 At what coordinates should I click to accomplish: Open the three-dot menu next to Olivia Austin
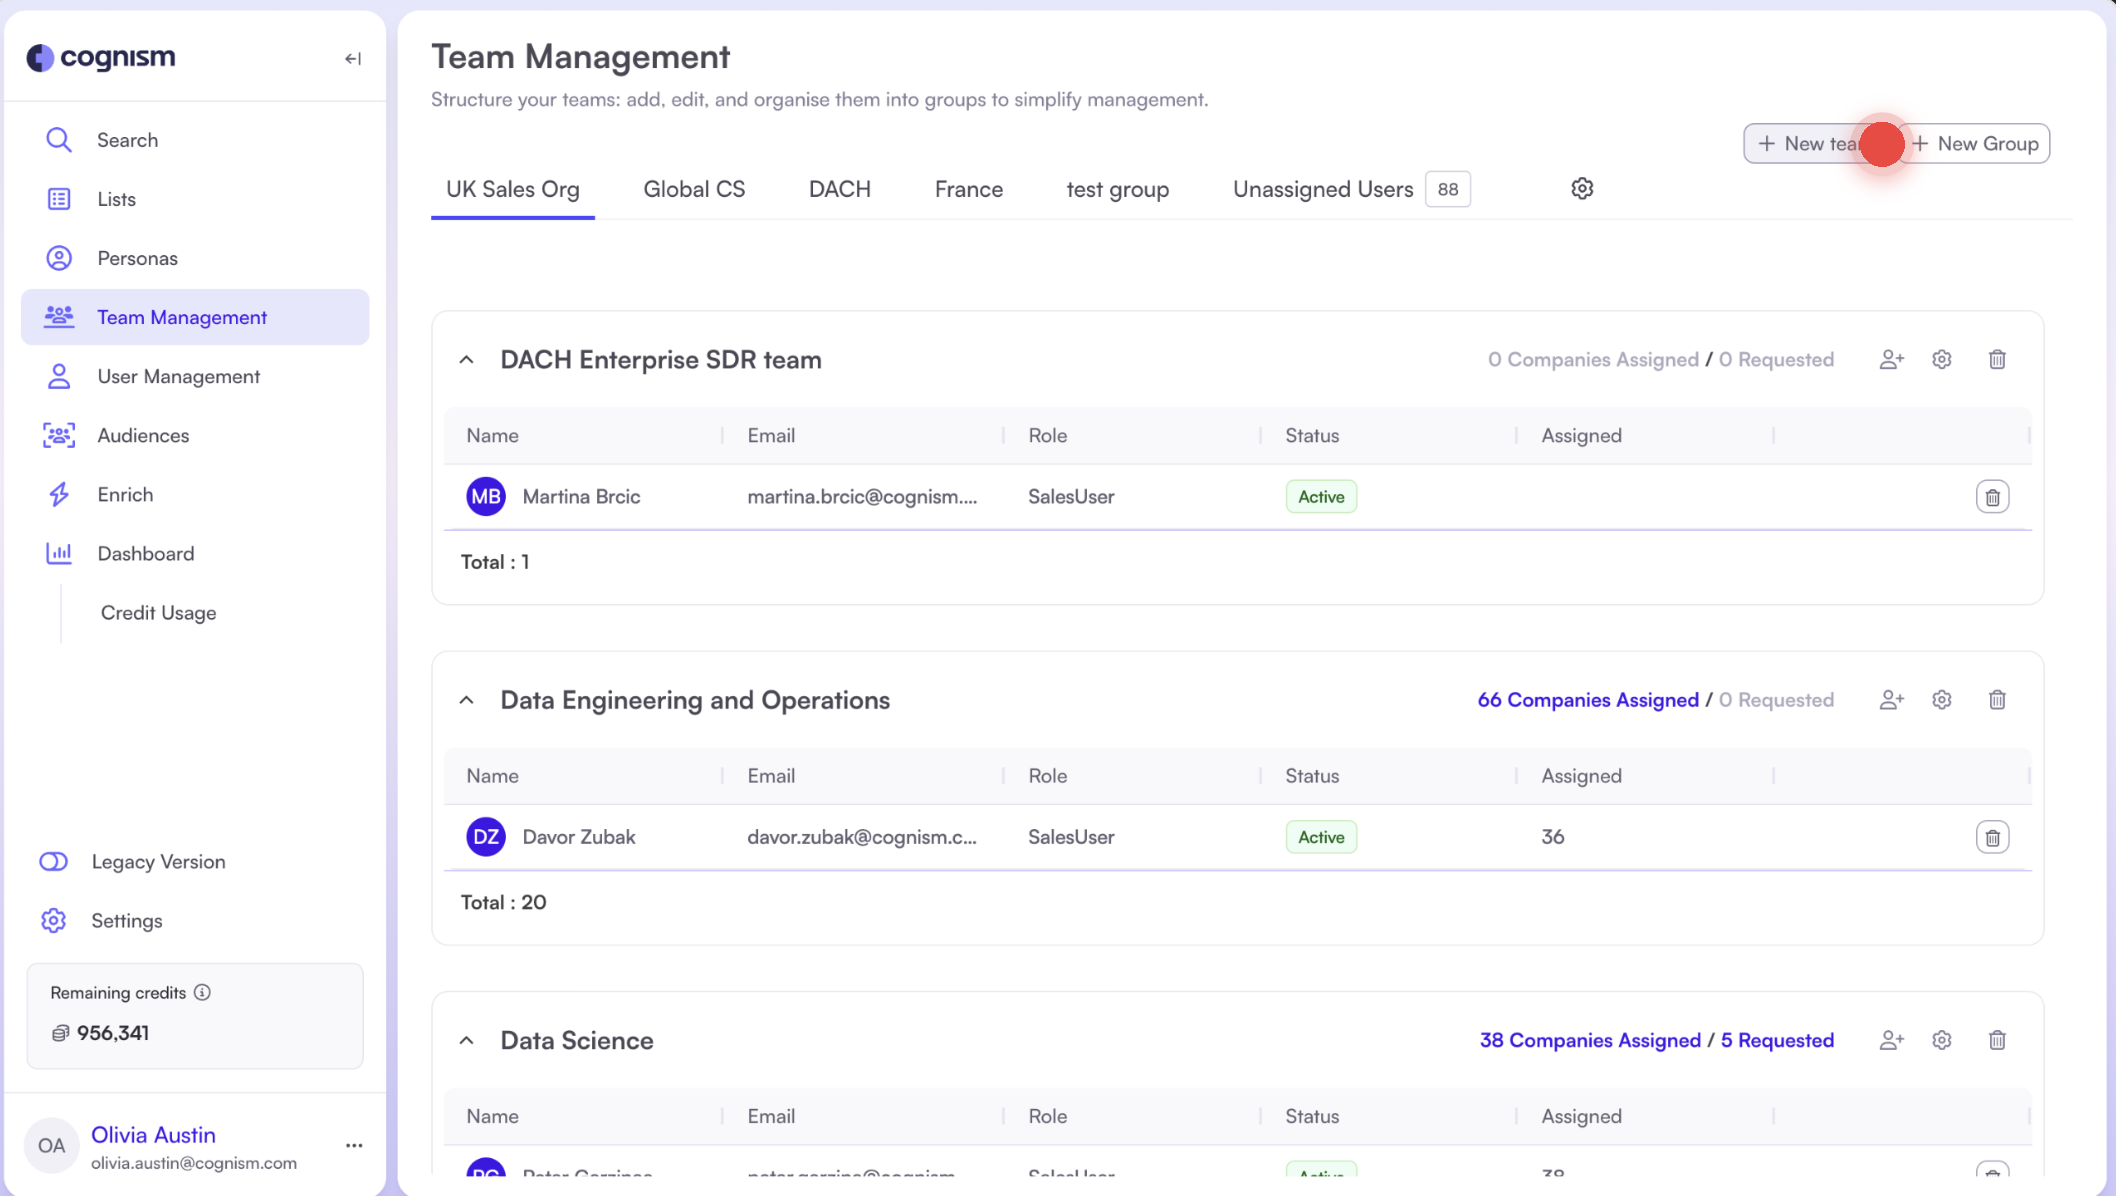tap(353, 1145)
